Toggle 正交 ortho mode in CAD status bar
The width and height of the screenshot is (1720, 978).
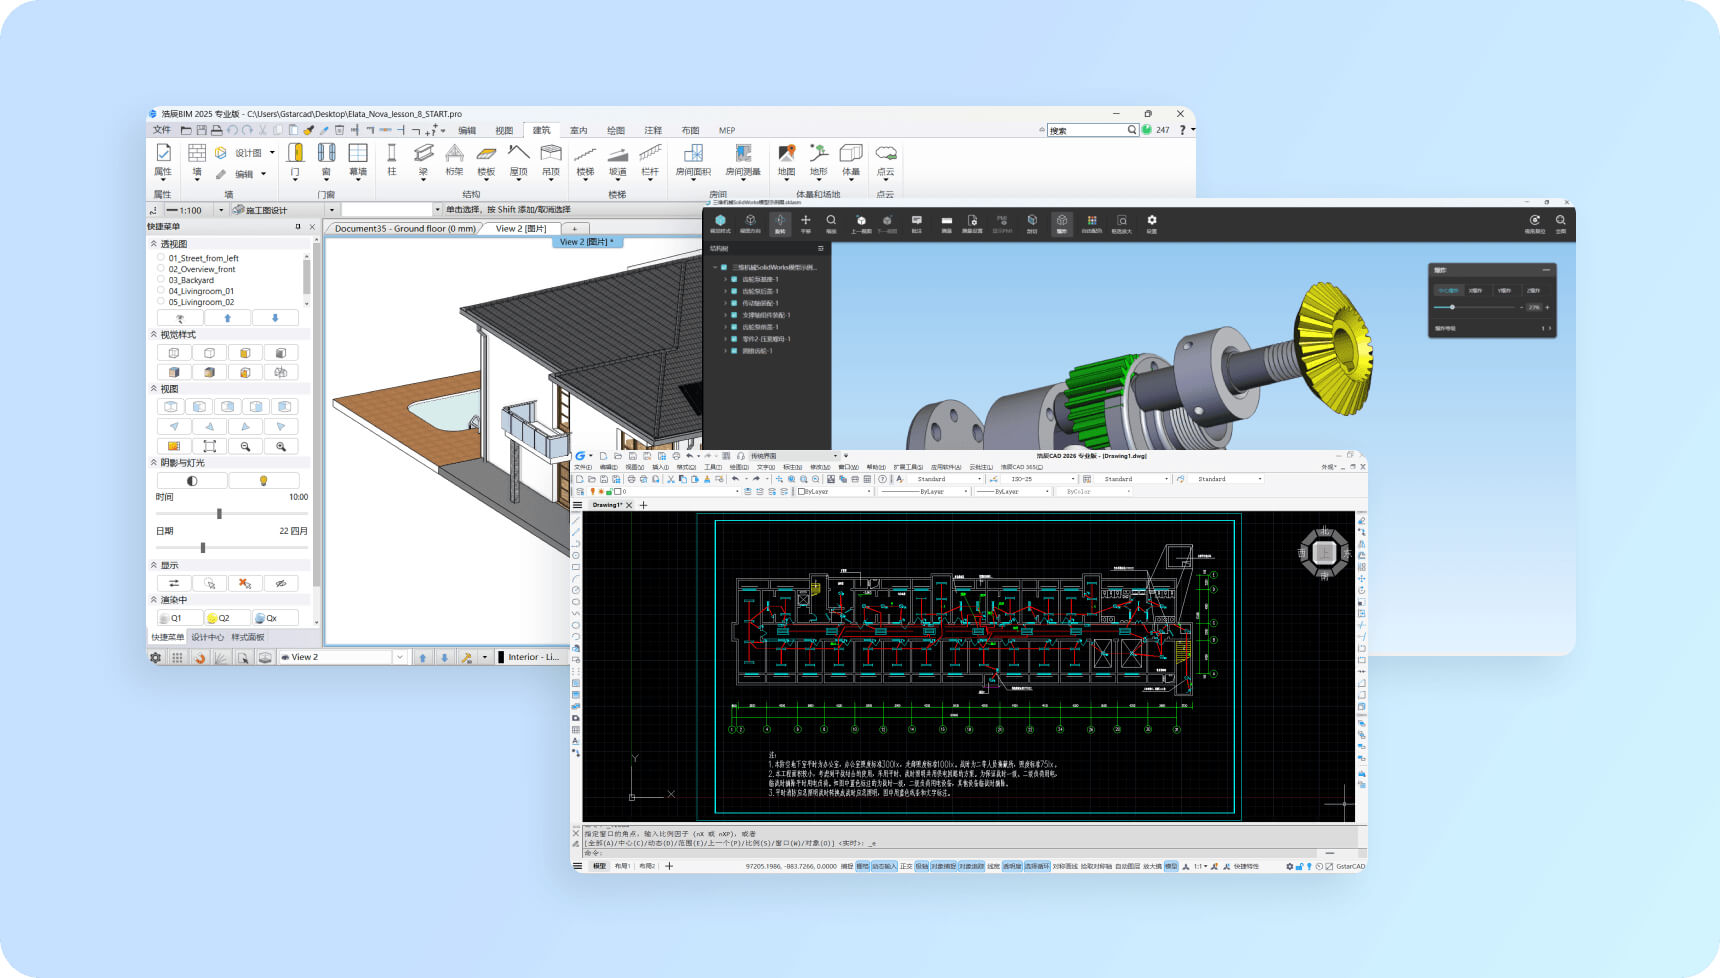pyautogui.click(x=906, y=866)
